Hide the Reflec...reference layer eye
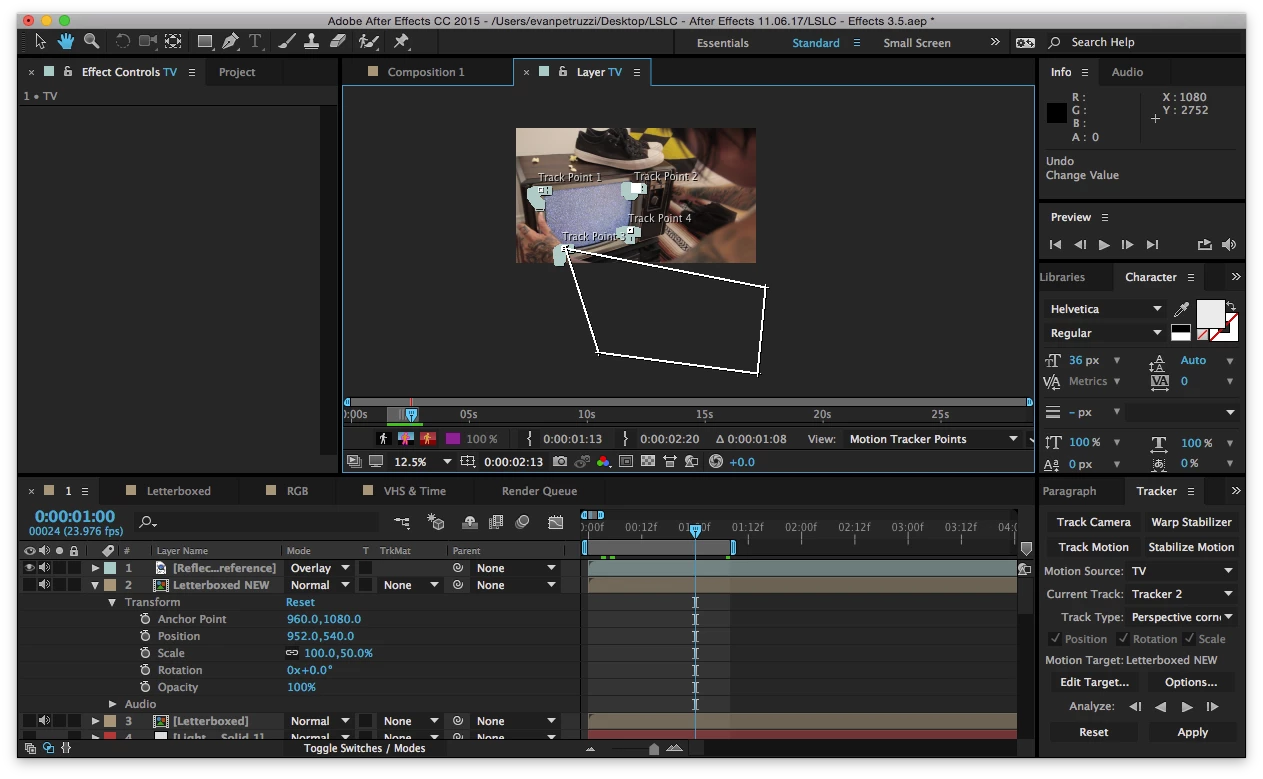 click(29, 568)
